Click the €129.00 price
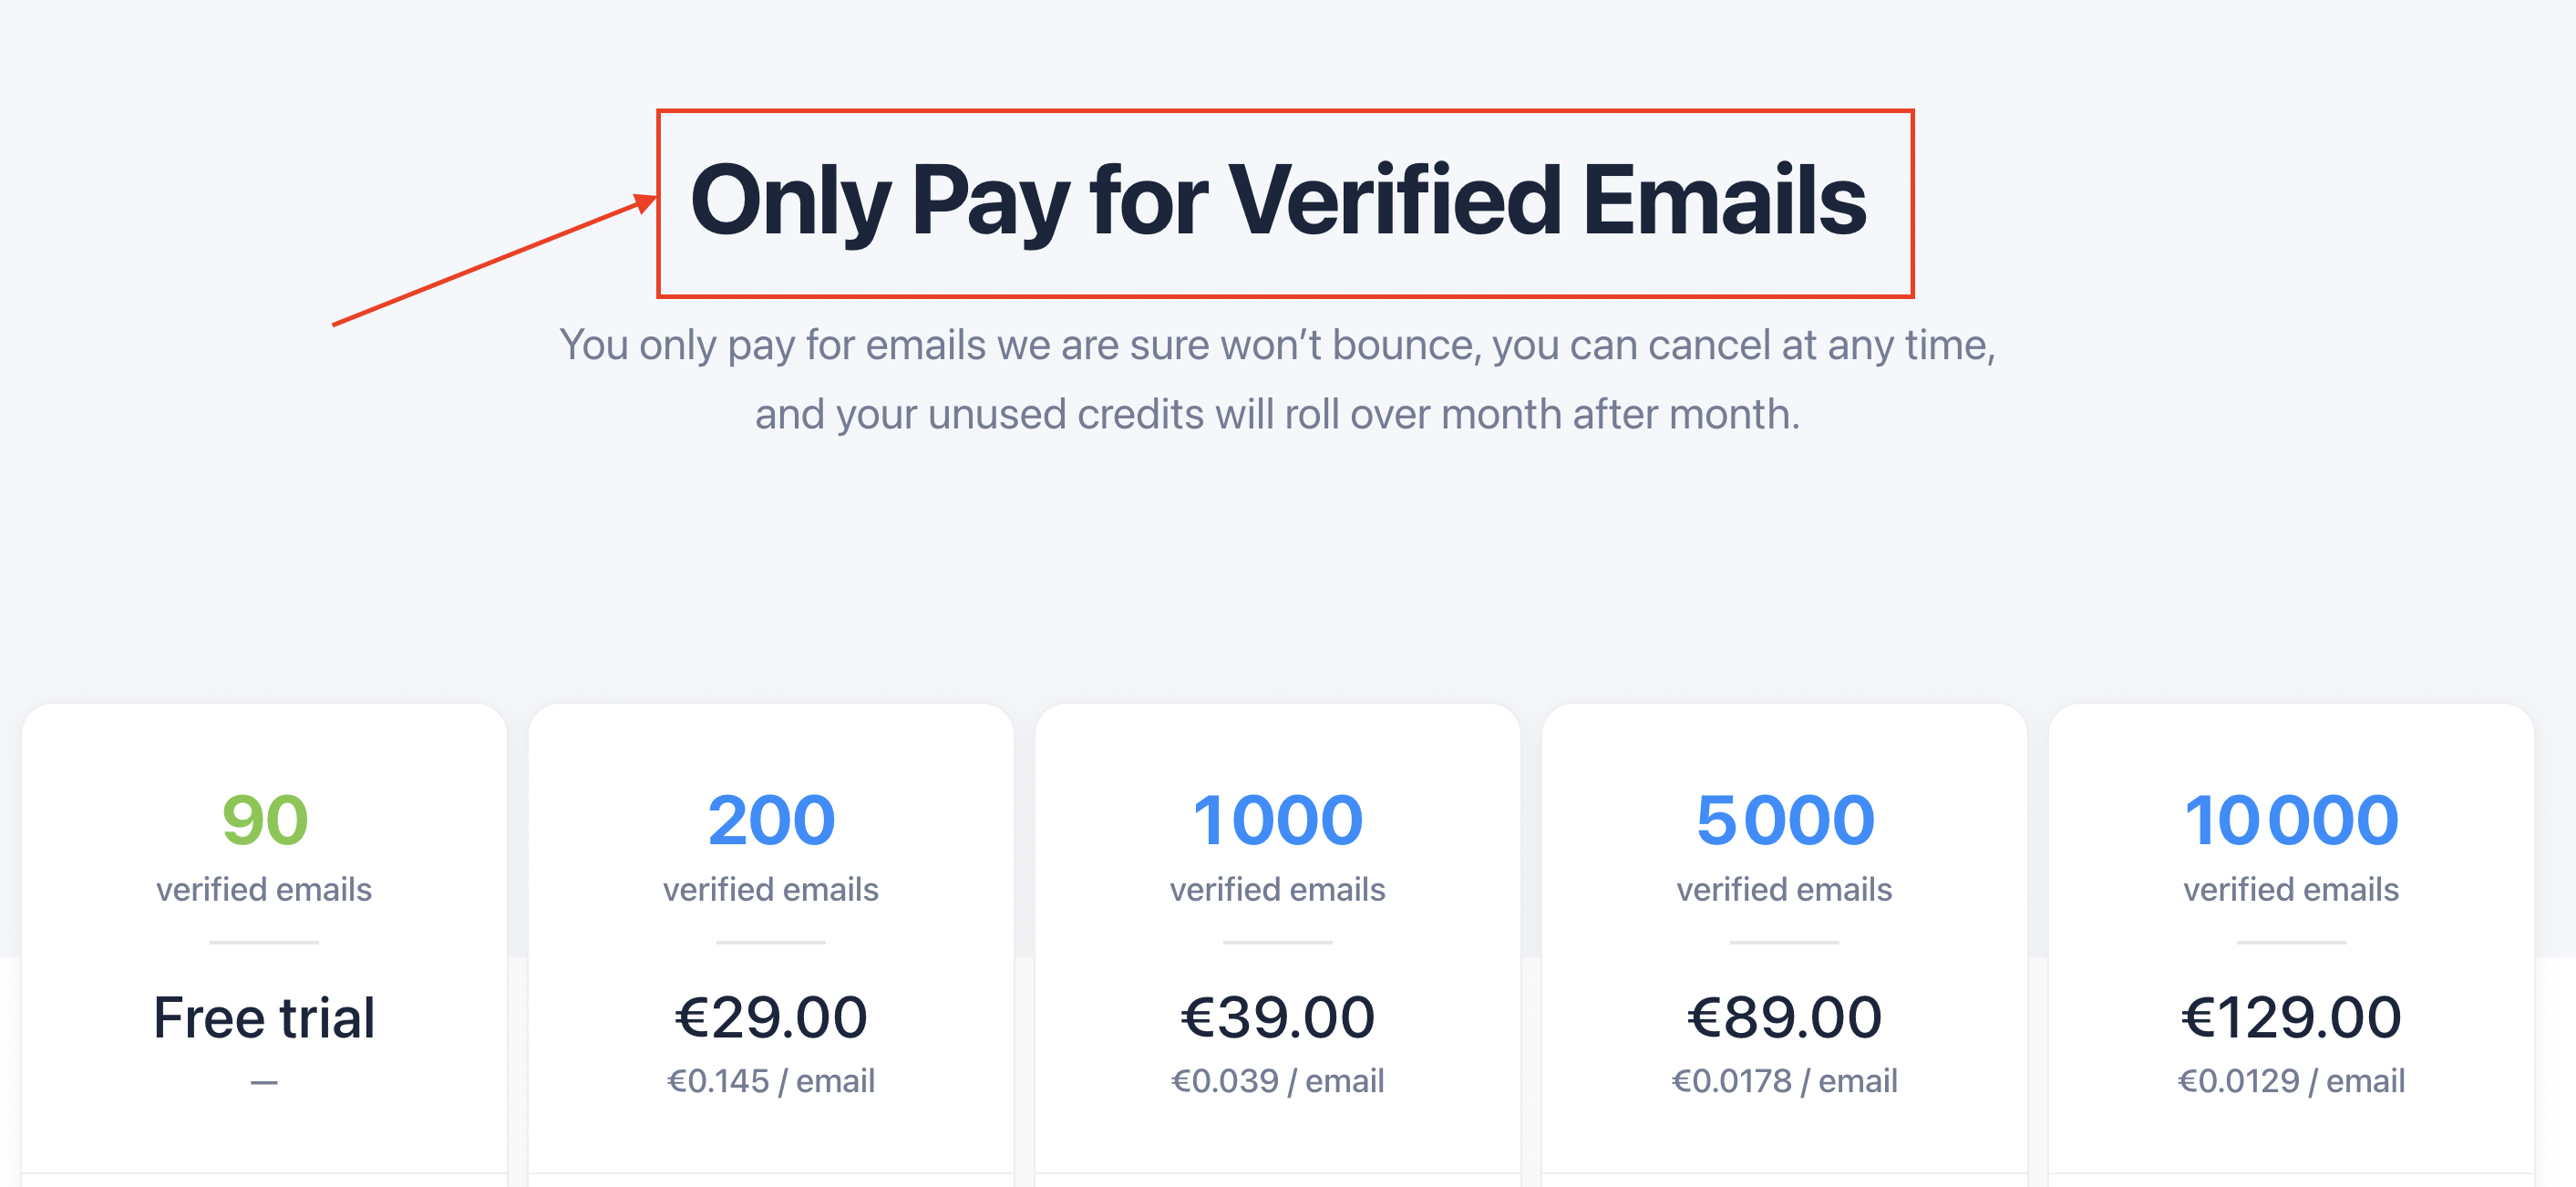2576x1187 pixels. (2291, 1018)
